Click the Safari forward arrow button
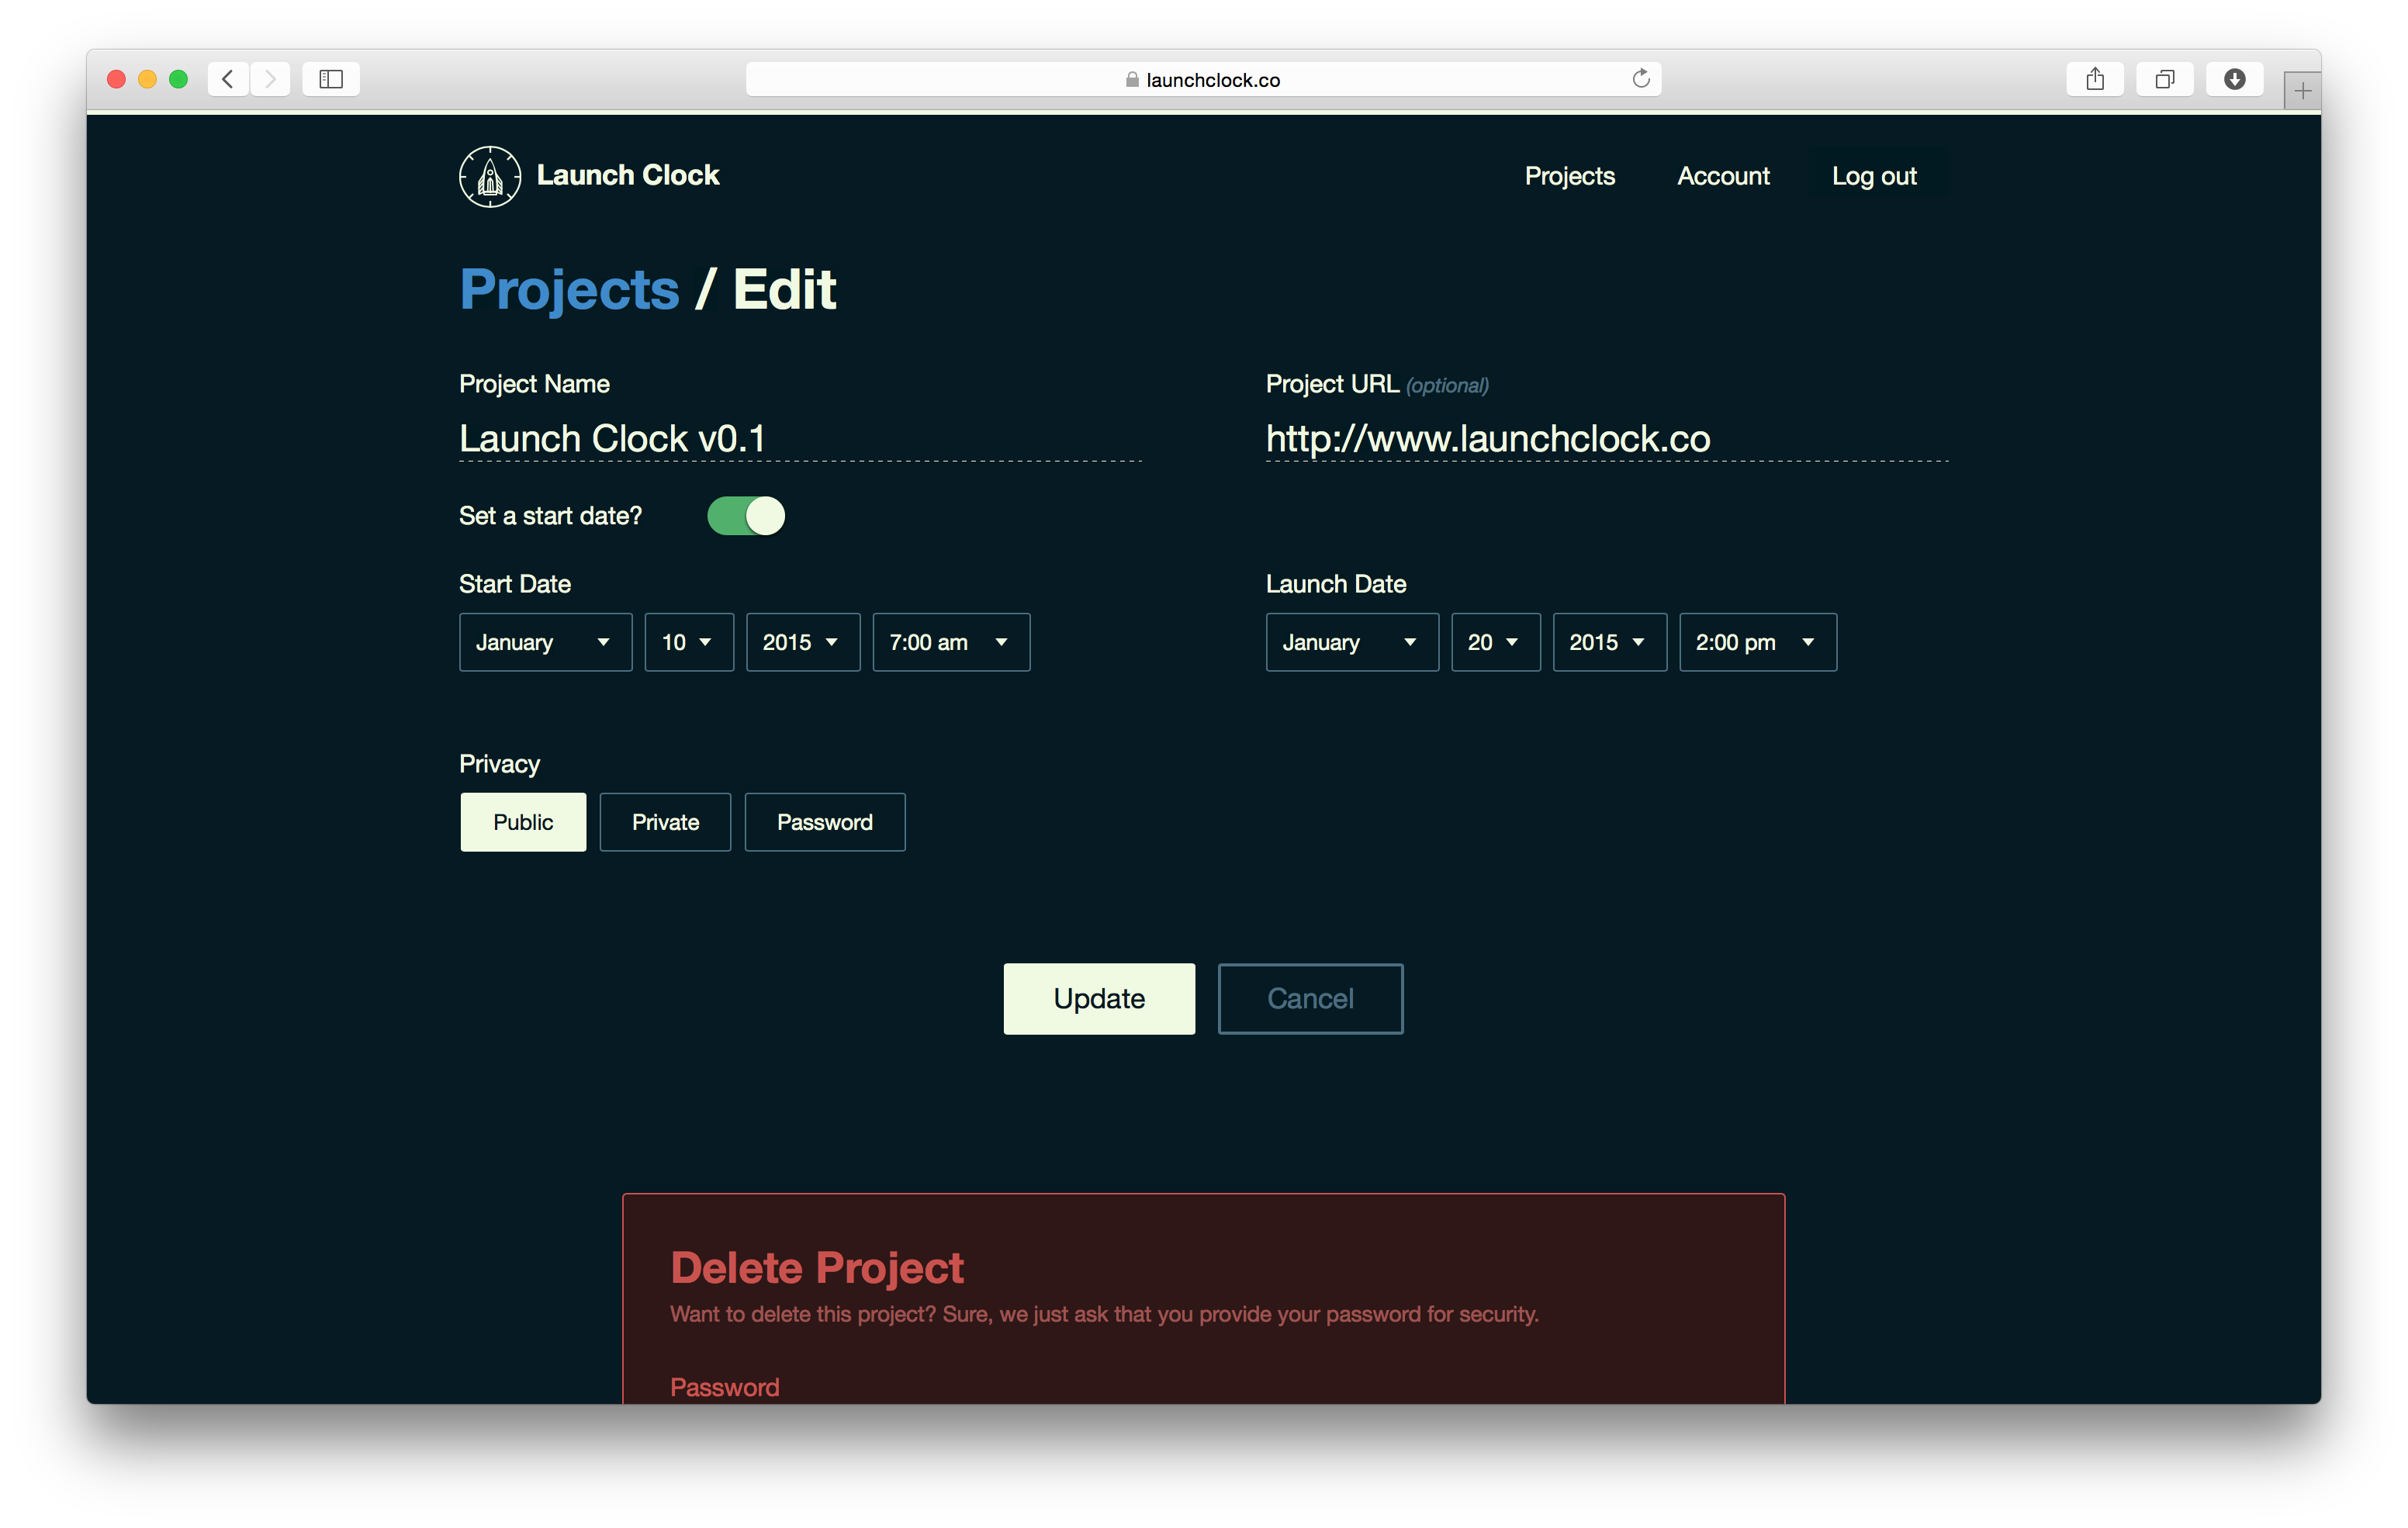 270,79
